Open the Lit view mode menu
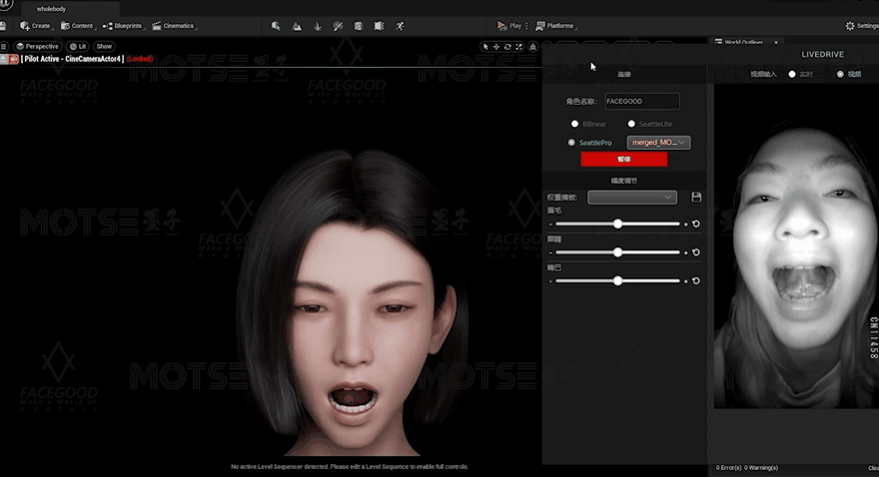 78,47
